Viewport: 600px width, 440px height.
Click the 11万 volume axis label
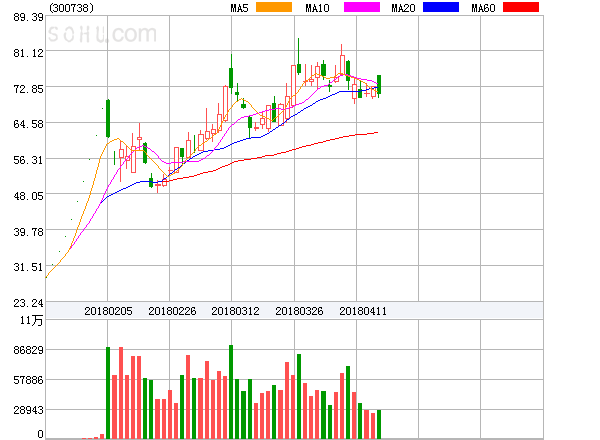pos(32,320)
